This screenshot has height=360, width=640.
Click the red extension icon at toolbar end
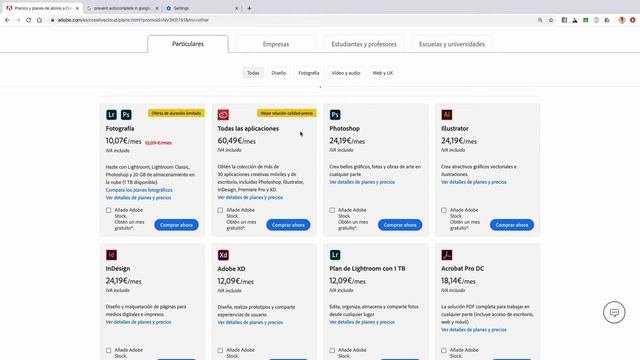pos(633,20)
